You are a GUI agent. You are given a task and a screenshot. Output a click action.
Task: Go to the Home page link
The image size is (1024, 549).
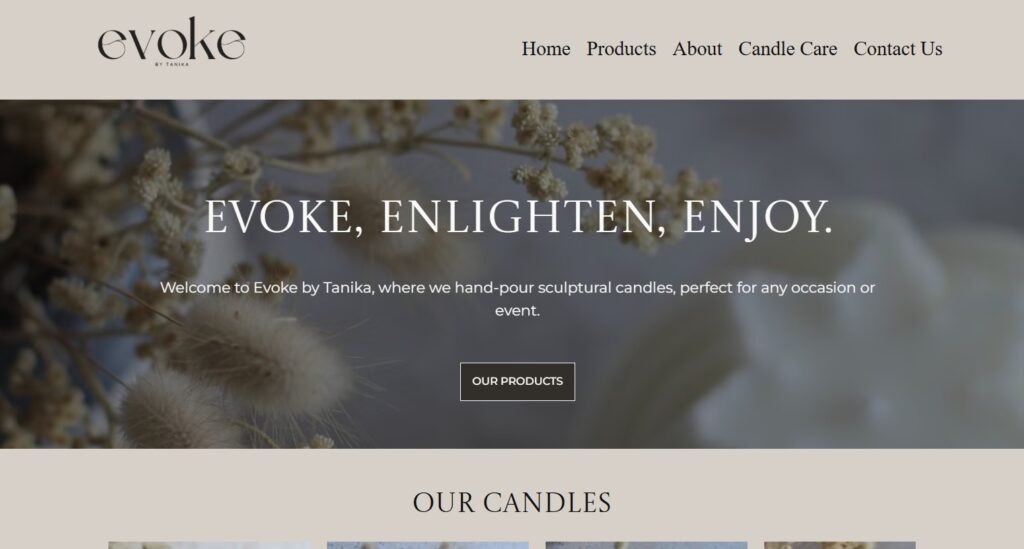[545, 49]
